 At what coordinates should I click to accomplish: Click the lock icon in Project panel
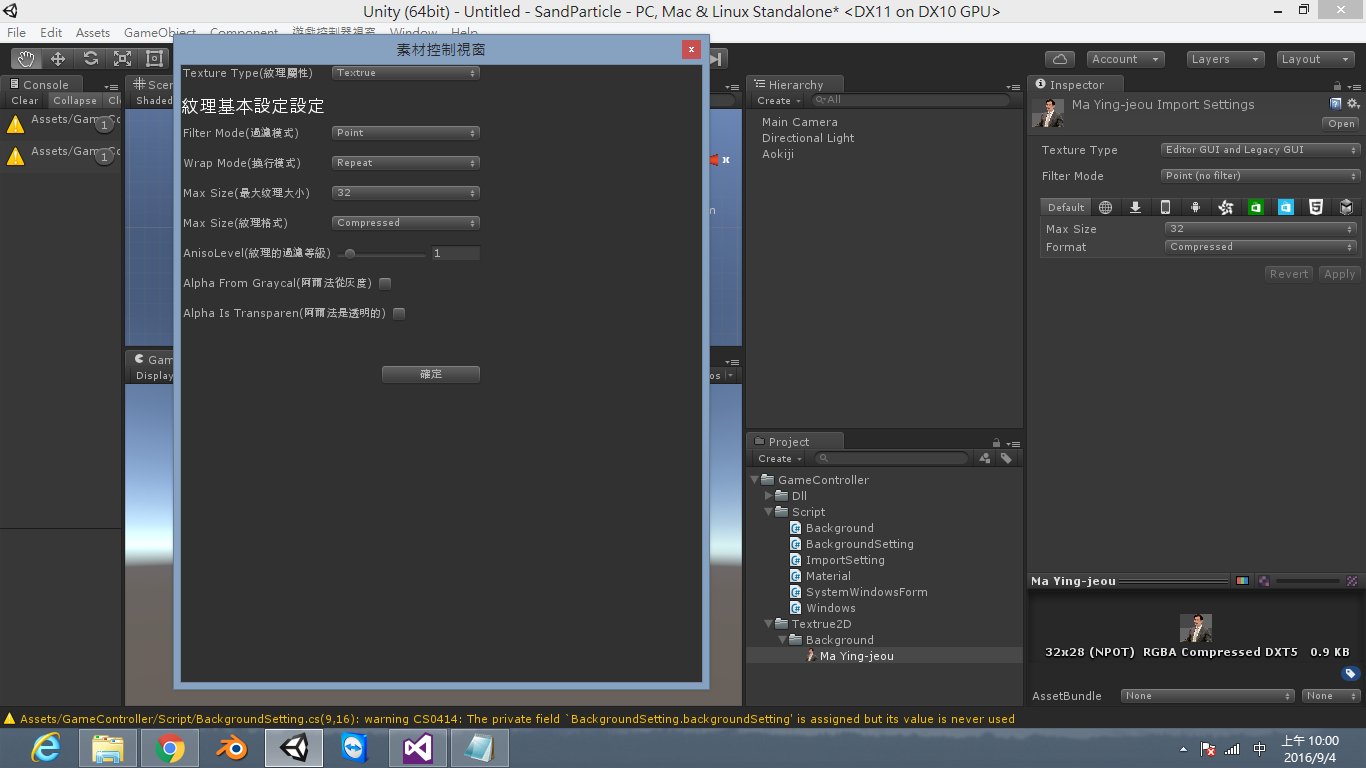coord(996,441)
